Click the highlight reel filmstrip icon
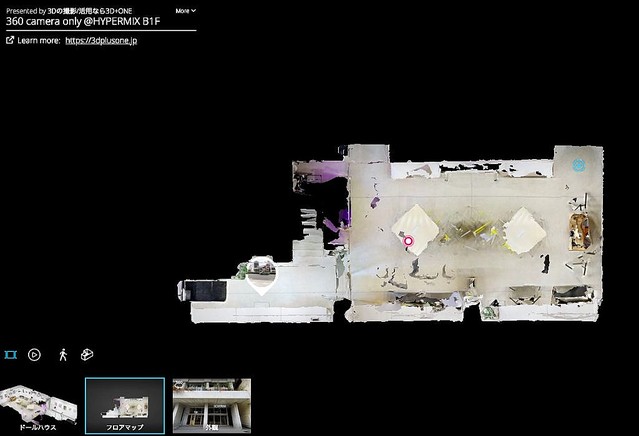 (11, 355)
